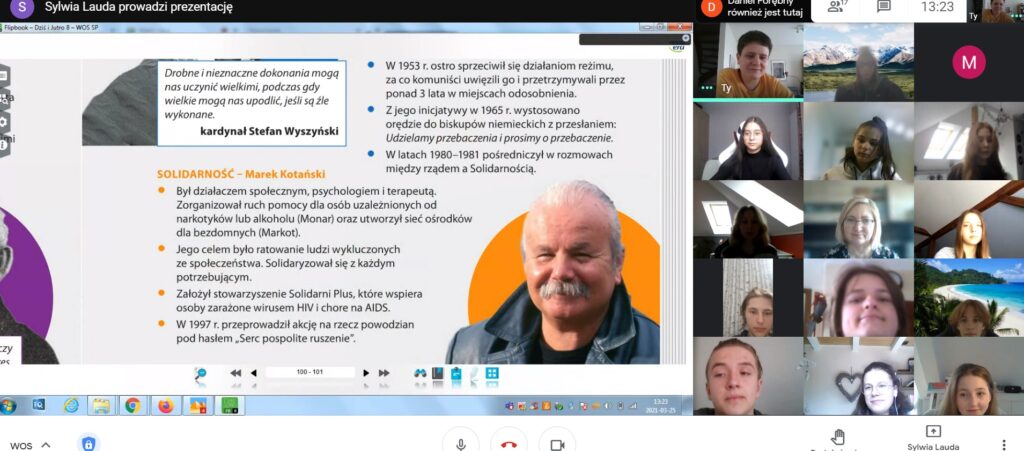Open the flipbook clipboard notes icon
The height and width of the screenshot is (451, 1024).
[x=456, y=373]
